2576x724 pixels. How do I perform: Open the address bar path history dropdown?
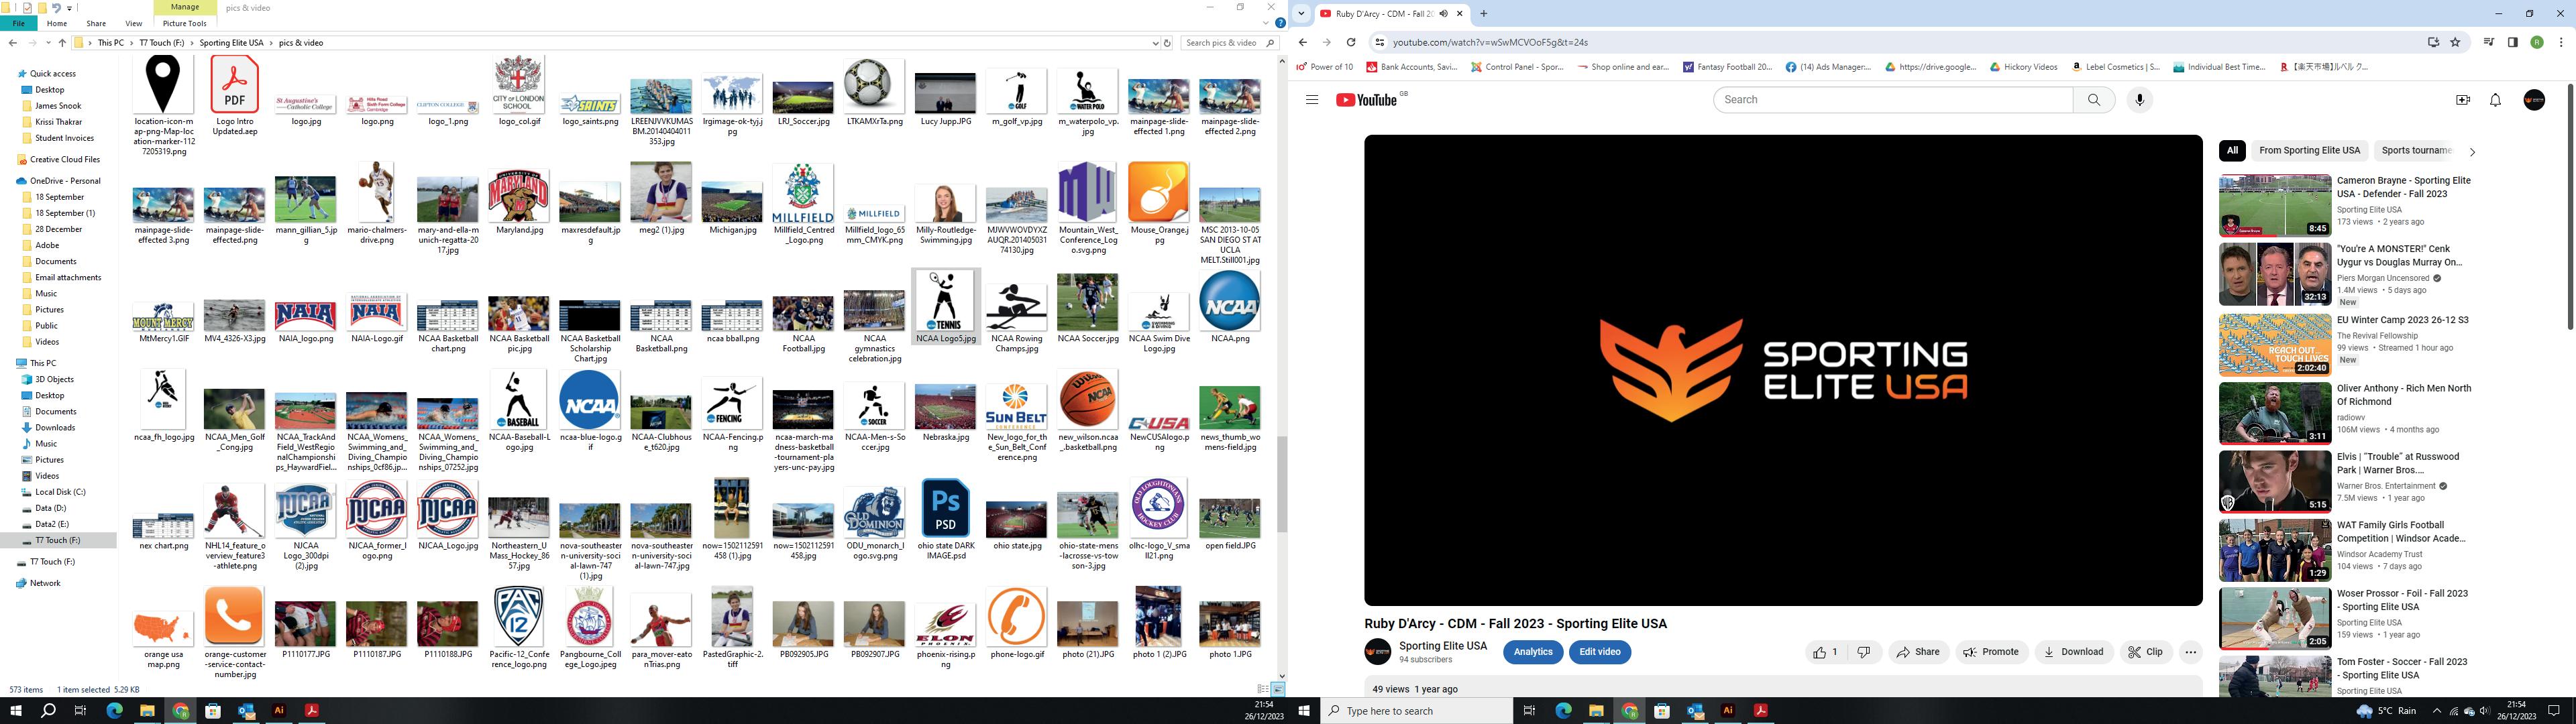click(1155, 43)
